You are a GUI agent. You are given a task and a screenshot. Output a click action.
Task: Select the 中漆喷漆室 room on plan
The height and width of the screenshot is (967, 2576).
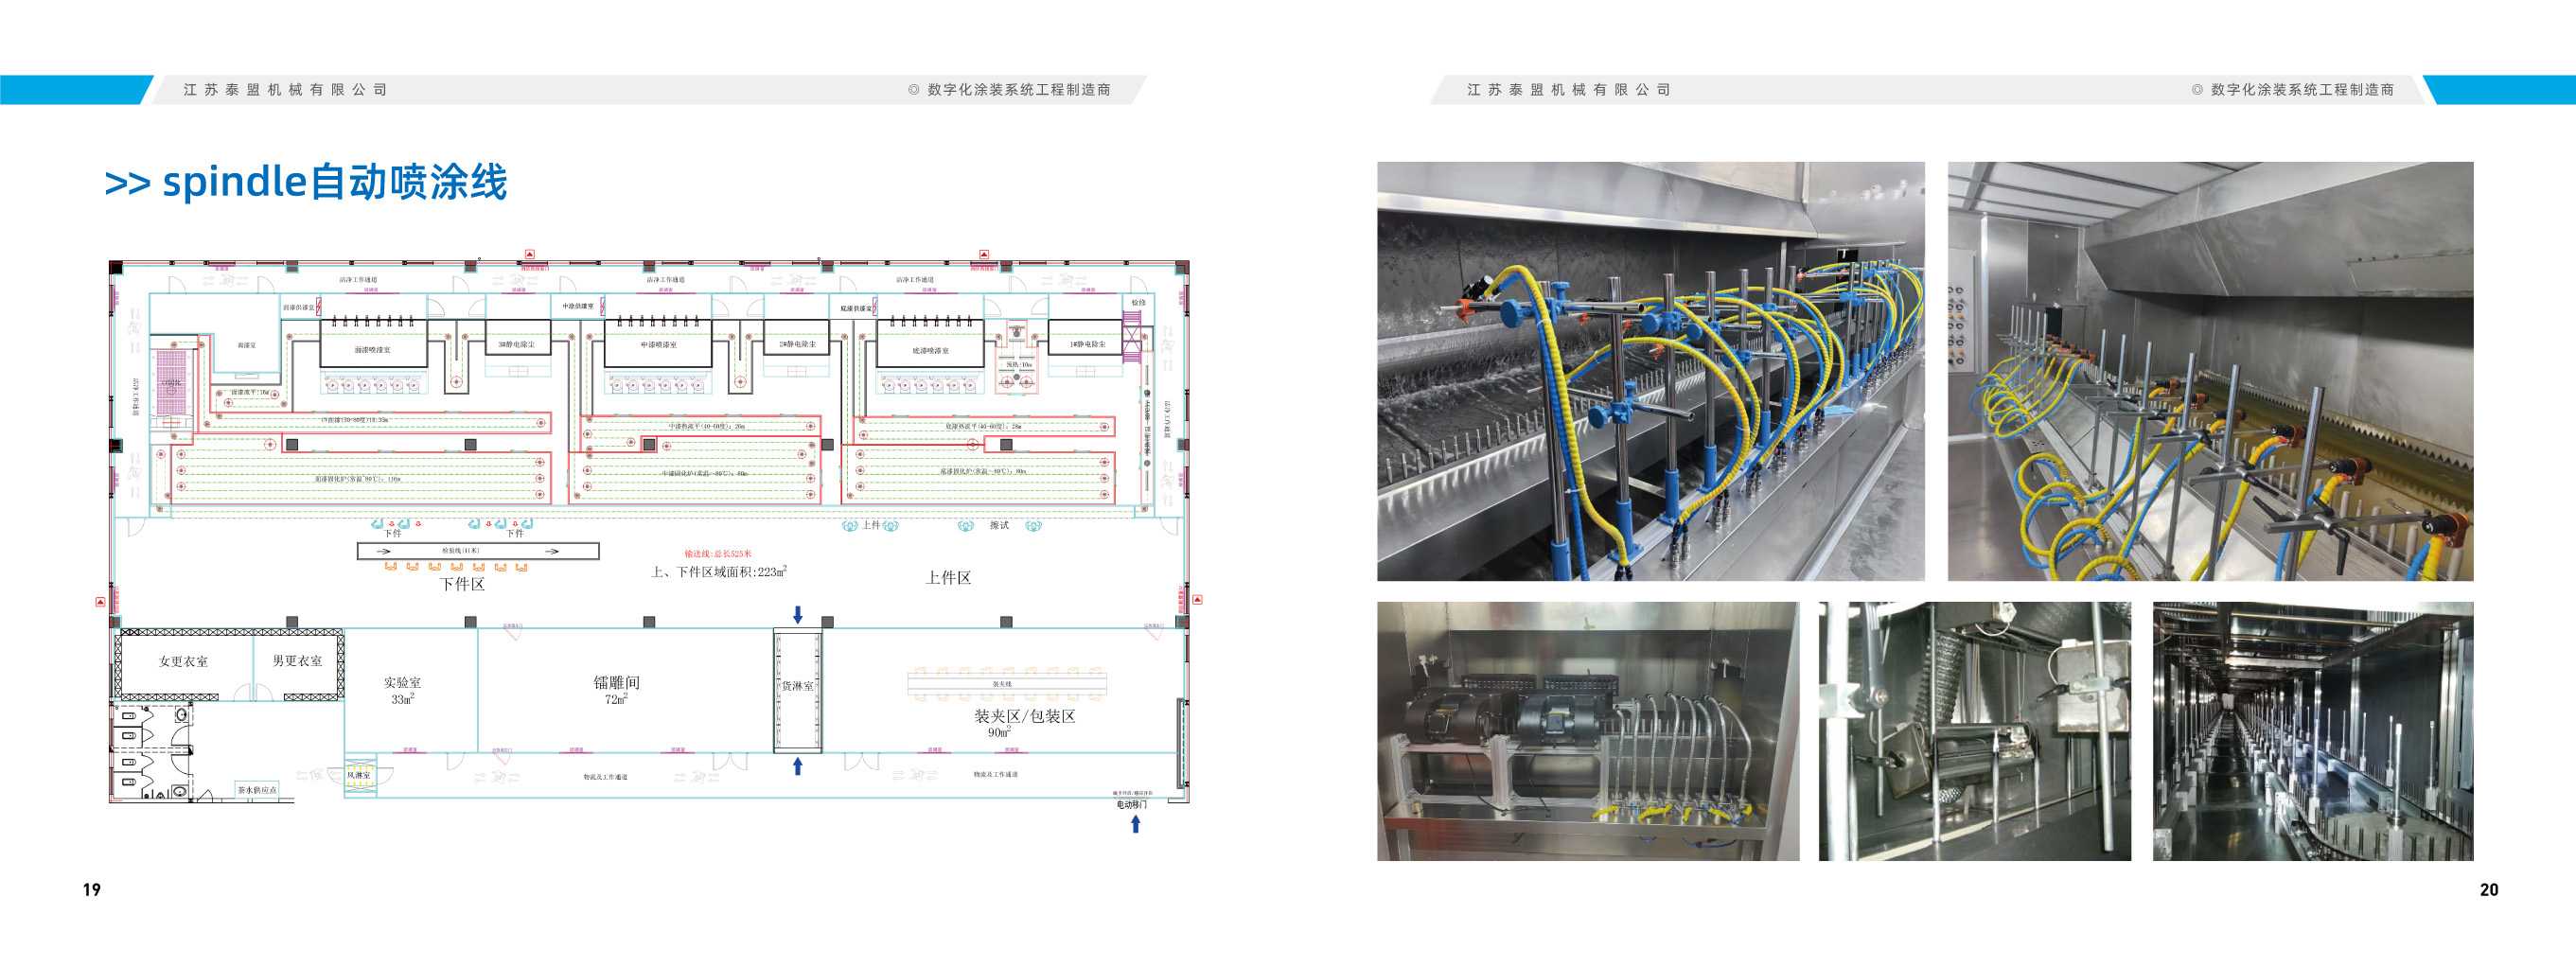coord(658,343)
